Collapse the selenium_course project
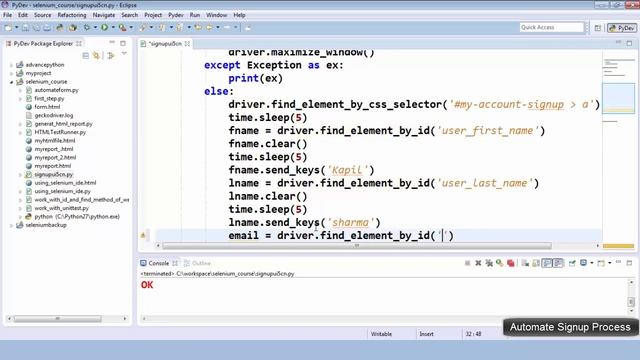This screenshot has height=360, width=640. [x=11, y=82]
